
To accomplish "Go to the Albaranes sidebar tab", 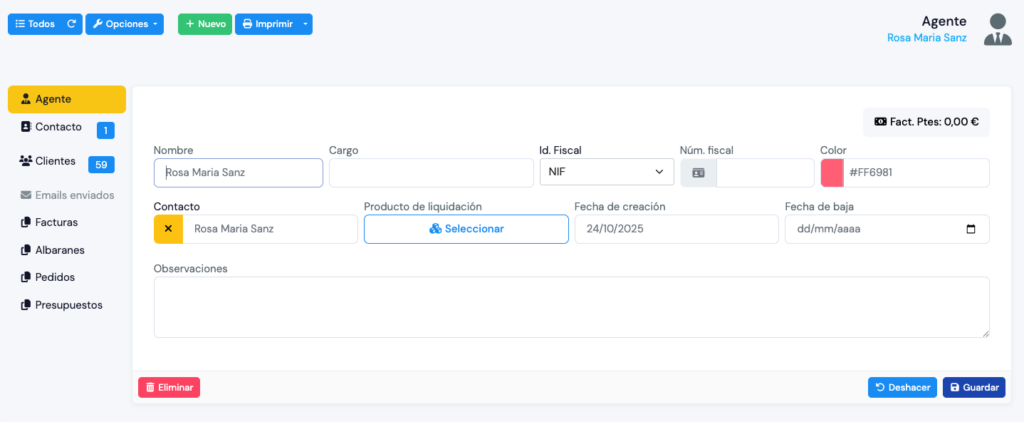I will coord(59,250).
